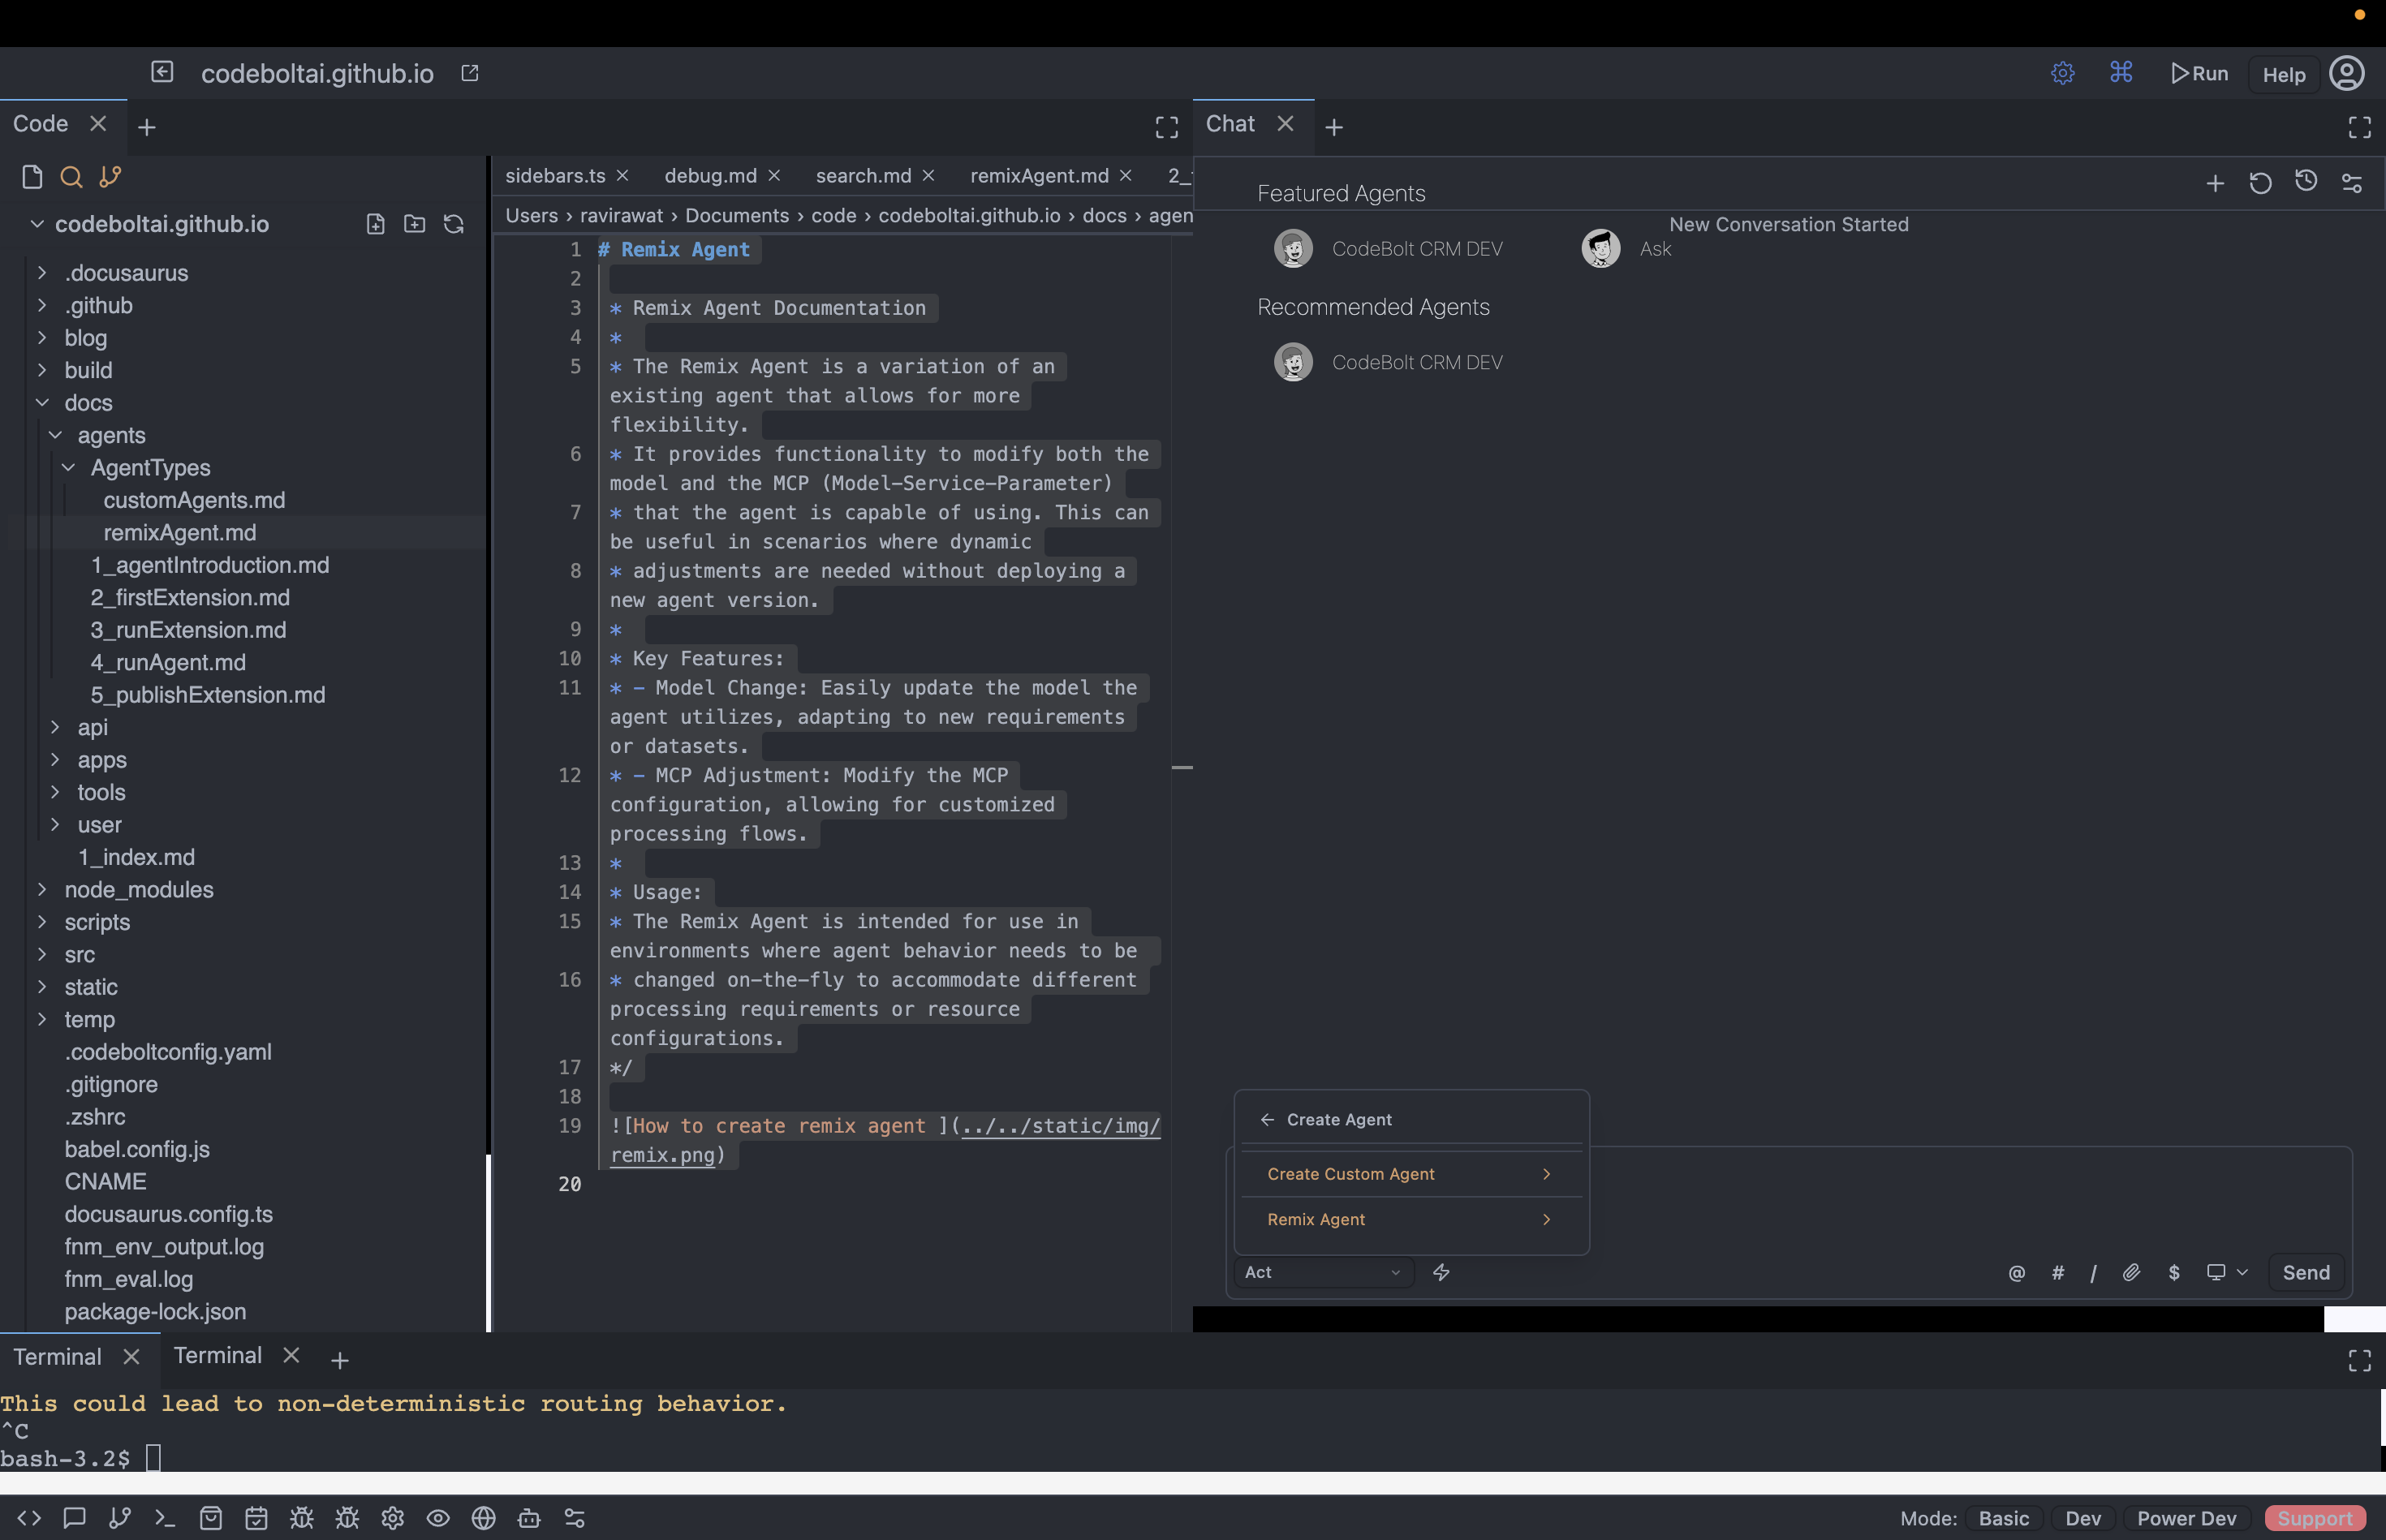Select CodeBolt CRM DEV under Recommended Agents
This screenshot has width=2386, height=1540.
pyautogui.click(x=1388, y=362)
